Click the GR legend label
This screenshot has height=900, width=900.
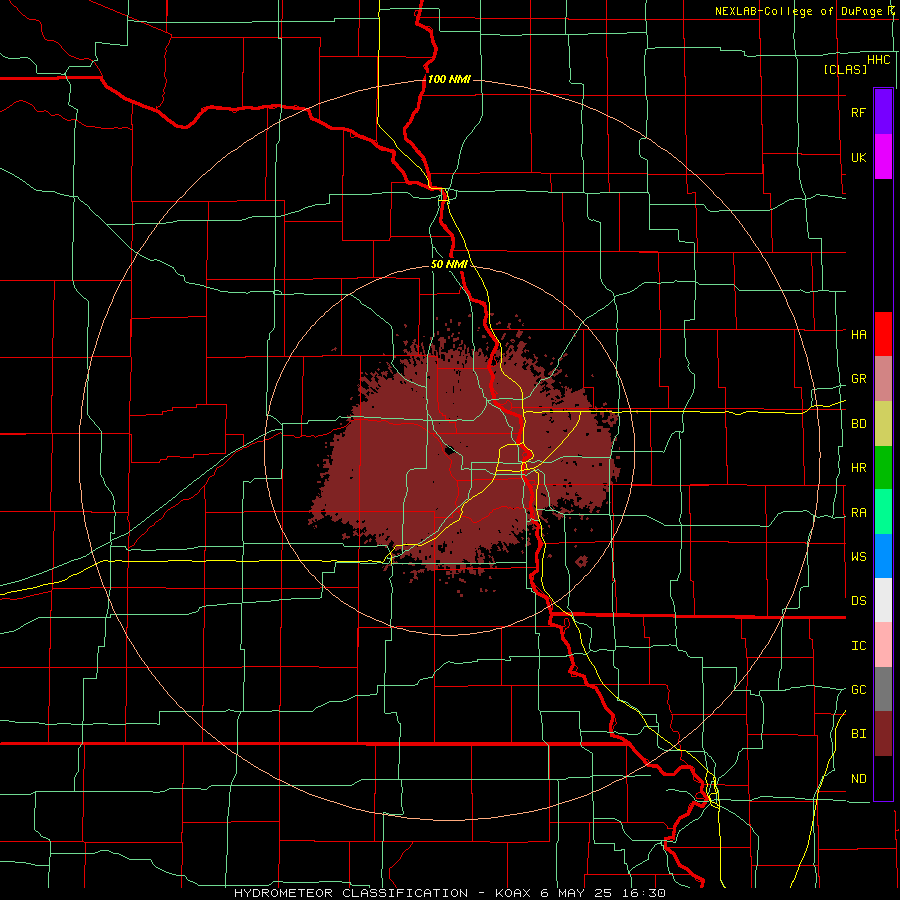coord(858,379)
